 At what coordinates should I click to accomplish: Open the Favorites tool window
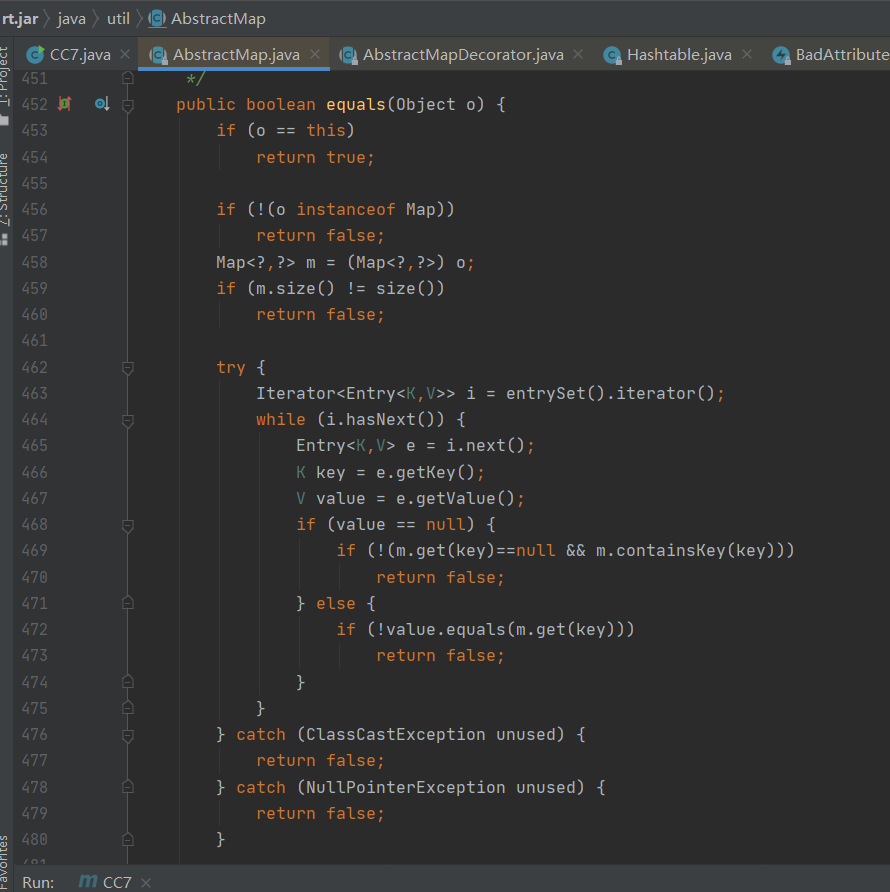pyautogui.click(x=5, y=860)
